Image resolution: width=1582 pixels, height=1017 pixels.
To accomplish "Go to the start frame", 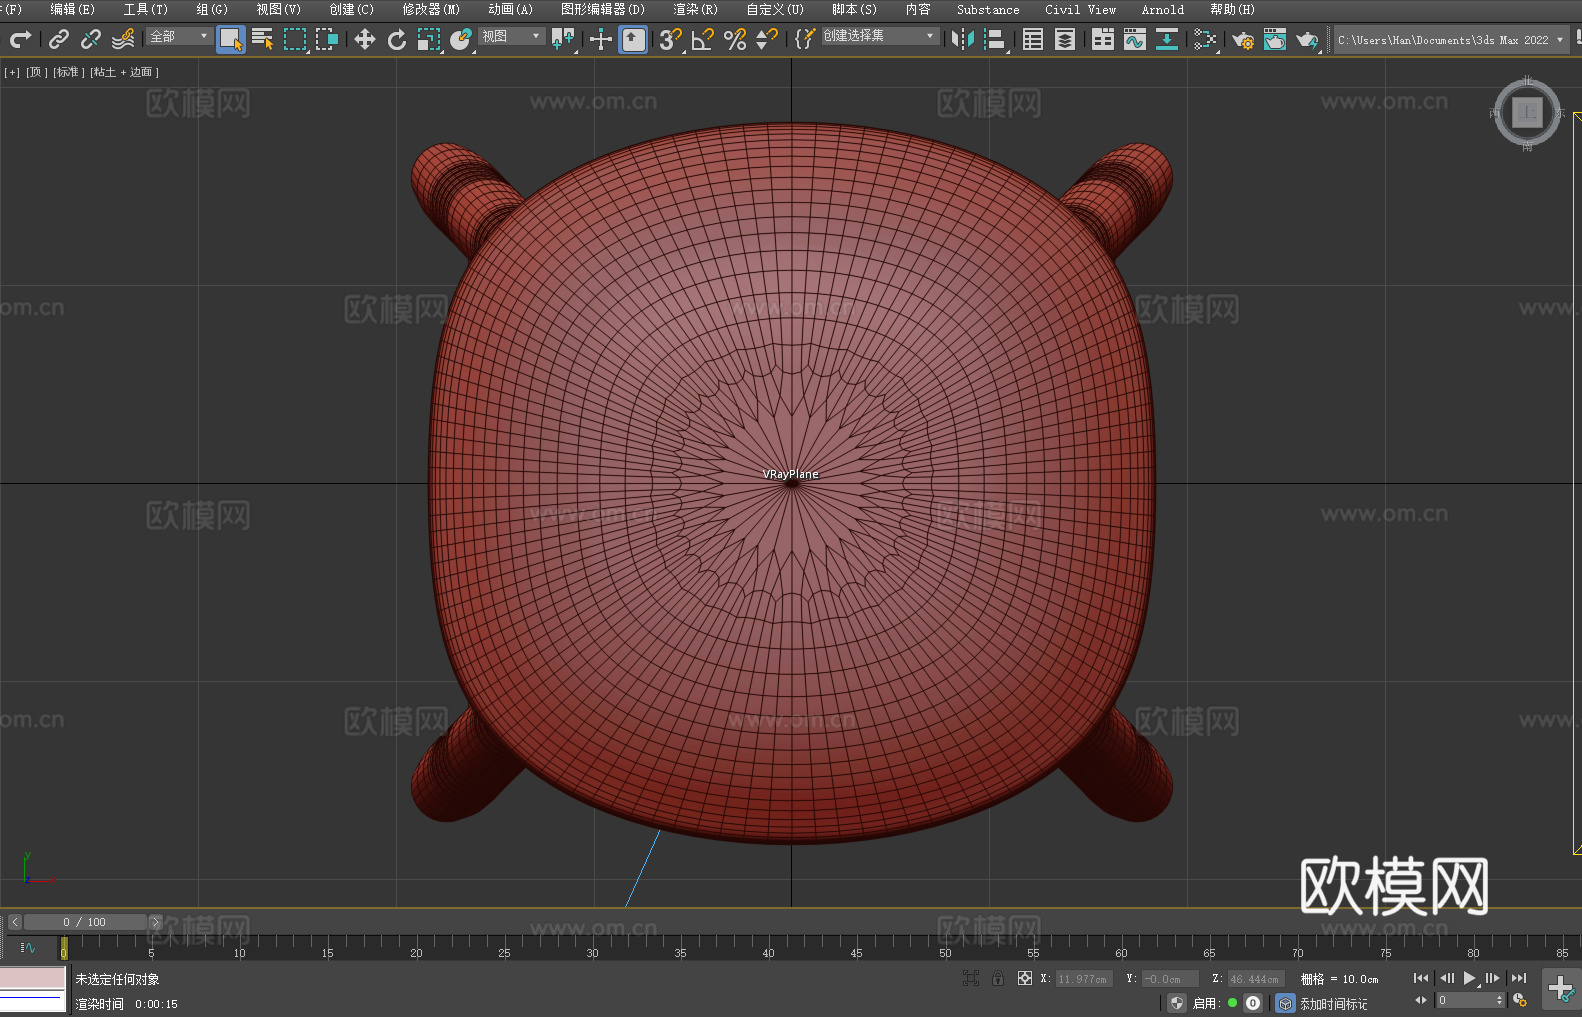I will [x=1421, y=978].
